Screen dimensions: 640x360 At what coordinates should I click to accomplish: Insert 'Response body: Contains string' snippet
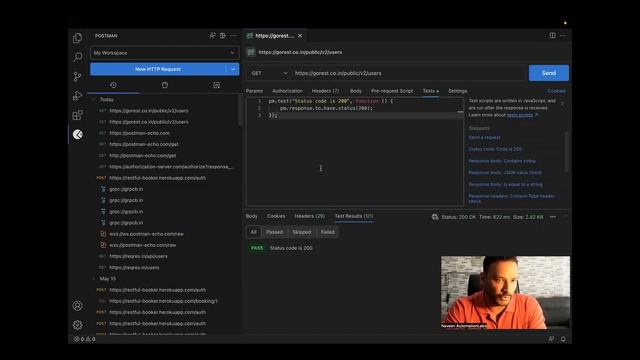tap(502, 161)
